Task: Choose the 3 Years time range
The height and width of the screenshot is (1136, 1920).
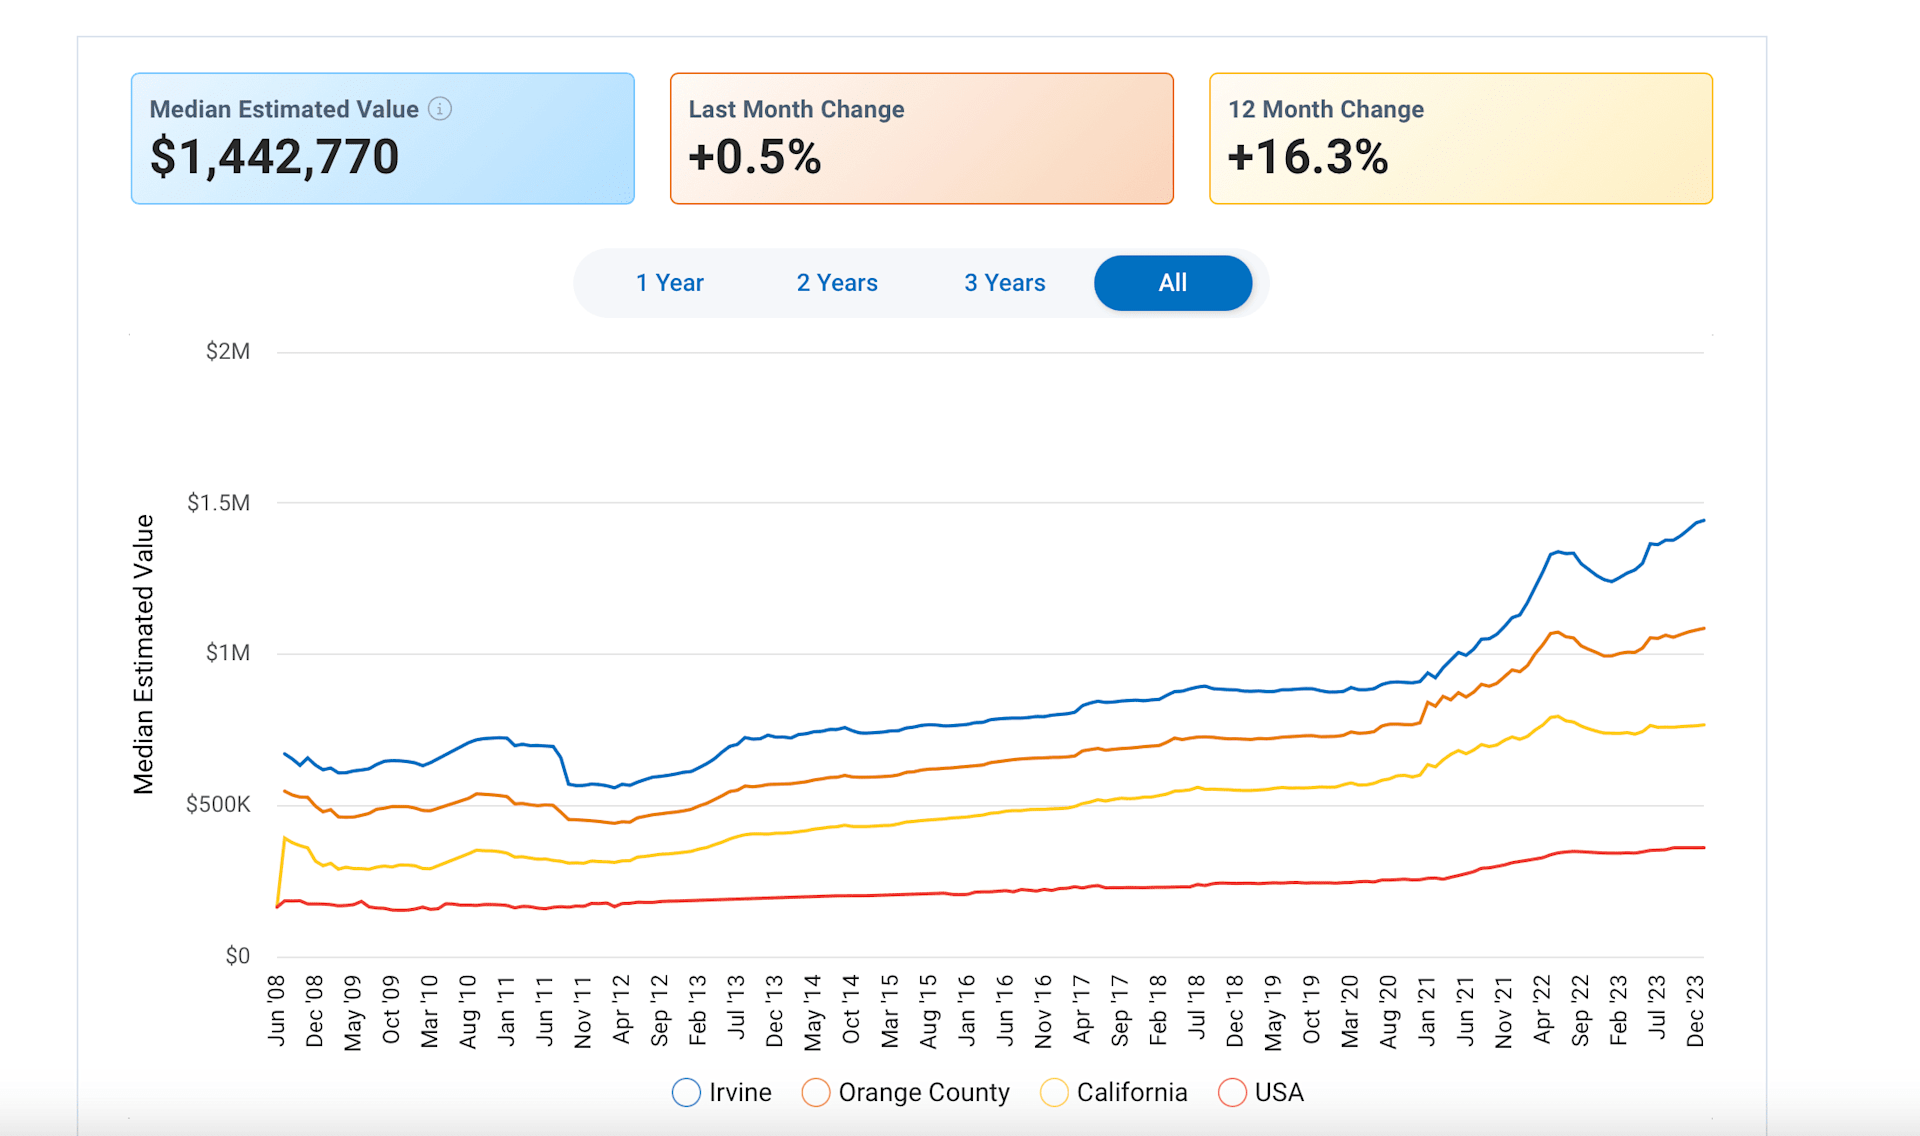Action: (x=1004, y=283)
